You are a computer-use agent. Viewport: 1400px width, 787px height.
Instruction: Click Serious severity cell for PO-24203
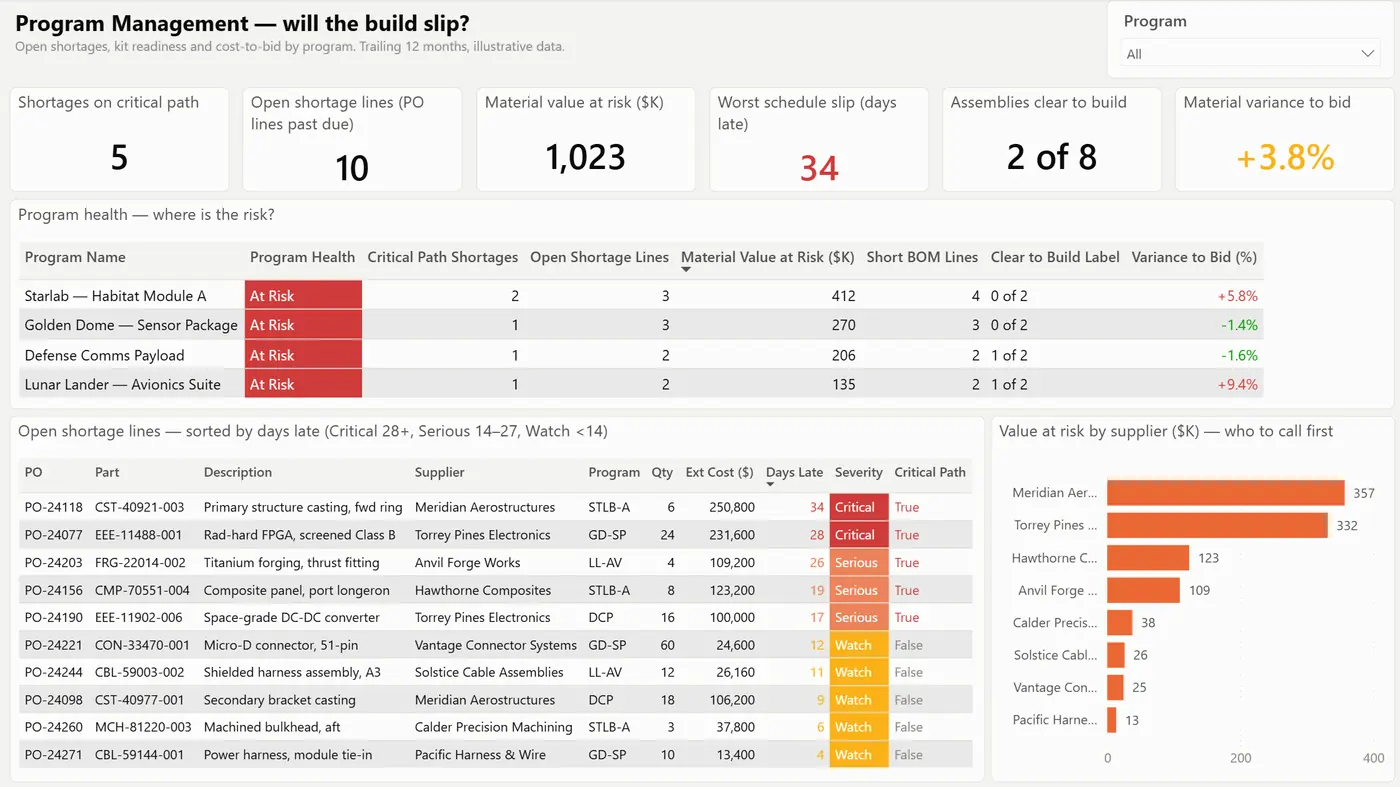[858, 562]
